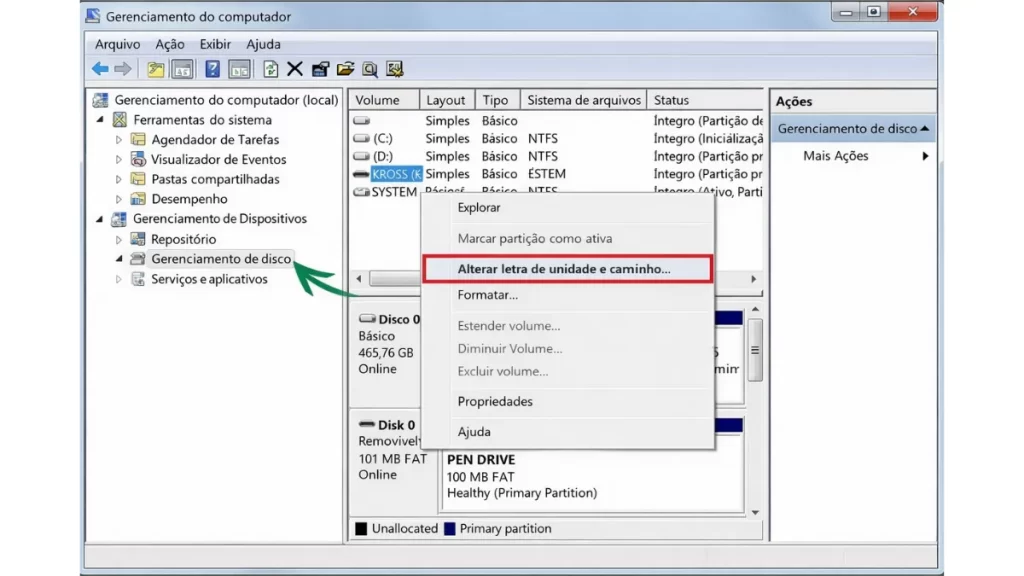Open the Arquivo menu
1024x576 pixels.
(117, 44)
